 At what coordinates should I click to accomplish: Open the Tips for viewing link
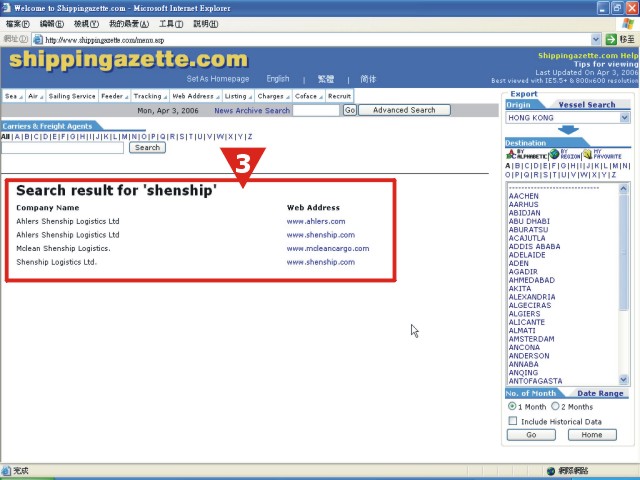click(606, 64)
